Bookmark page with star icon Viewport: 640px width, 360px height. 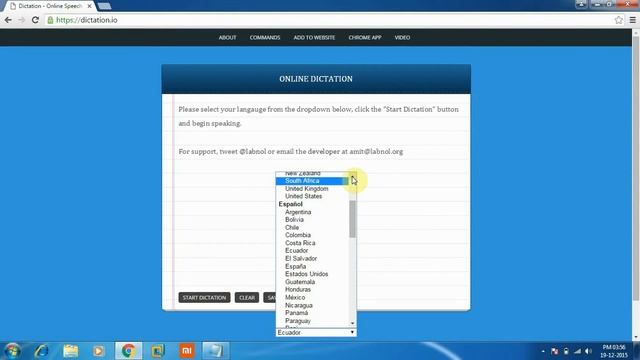(x=619, y=20)
